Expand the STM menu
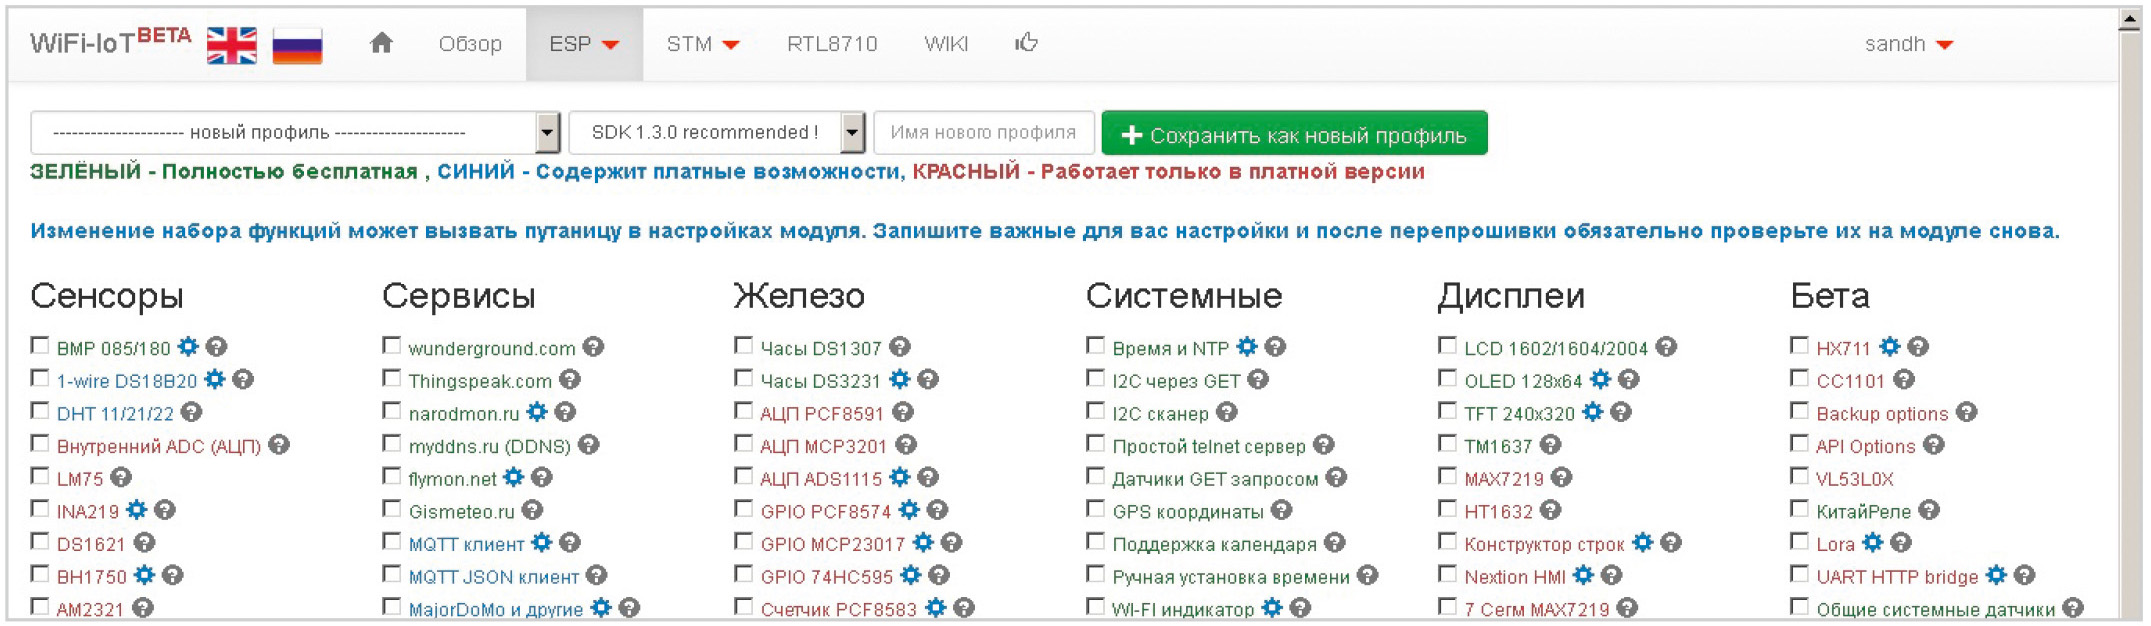Image resolution: width=2151 pixels, height=626 pixels. (703, 44)
